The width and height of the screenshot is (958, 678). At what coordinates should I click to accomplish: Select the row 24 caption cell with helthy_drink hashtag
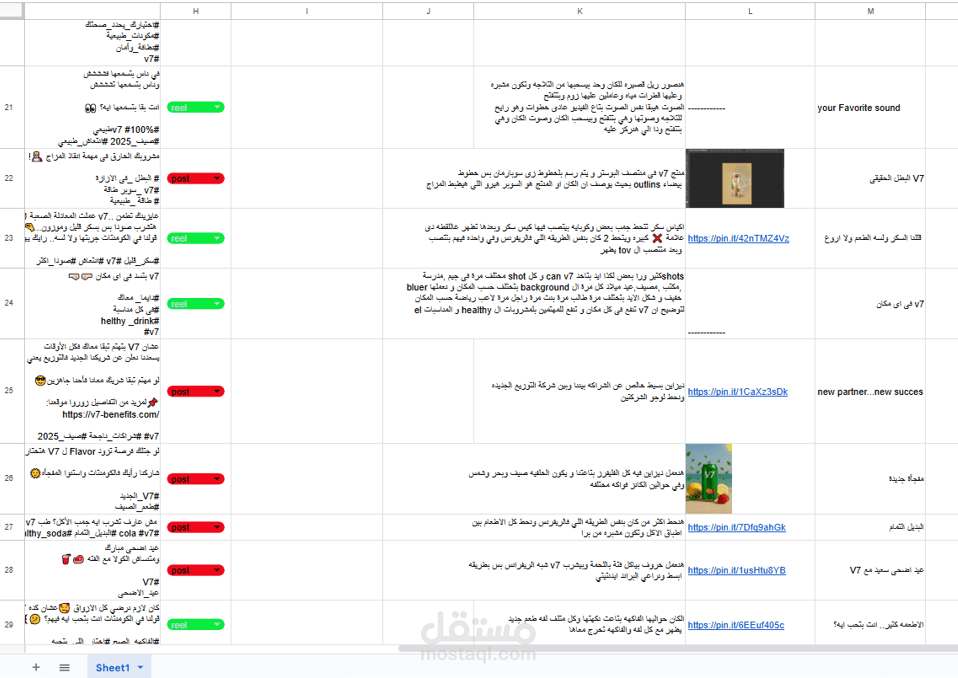point(92,304)
